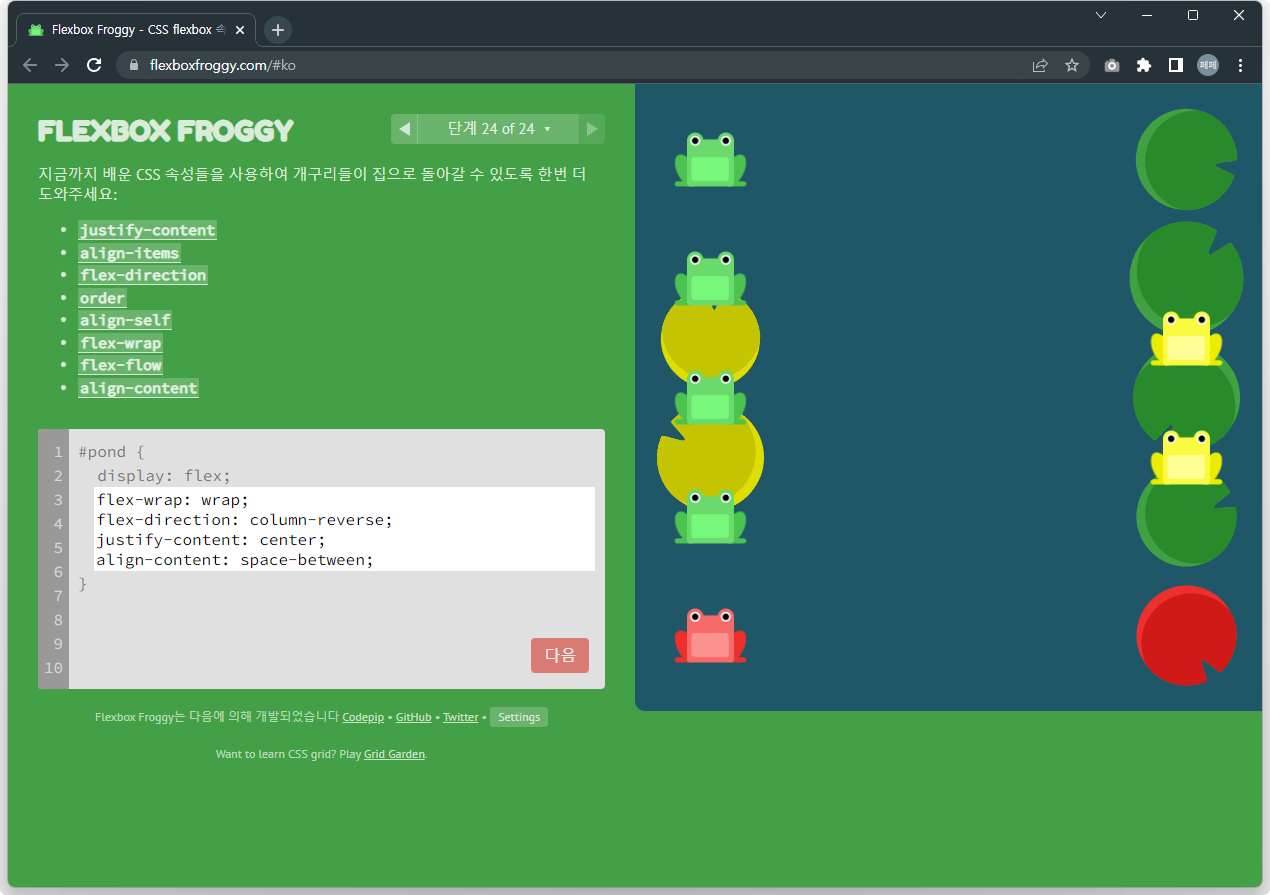
Task: Open the GitHub link
Action: tap(413, 717)
